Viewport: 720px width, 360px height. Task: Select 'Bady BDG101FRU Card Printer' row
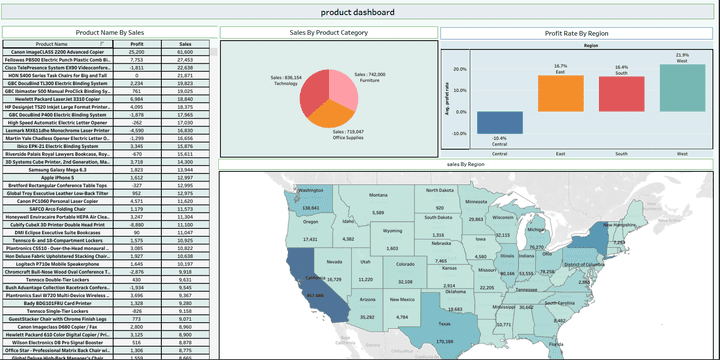click(x=106, y=304)
